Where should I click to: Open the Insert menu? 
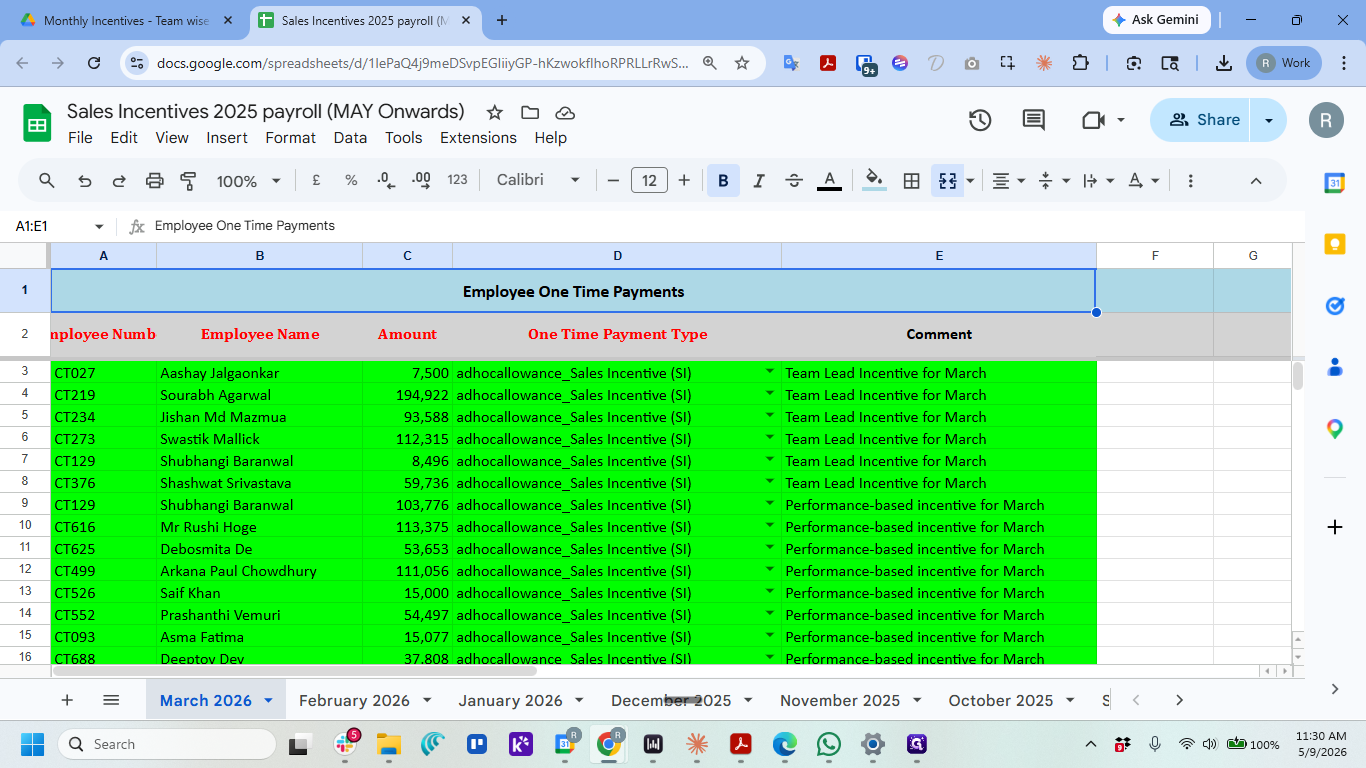point(227,138)
